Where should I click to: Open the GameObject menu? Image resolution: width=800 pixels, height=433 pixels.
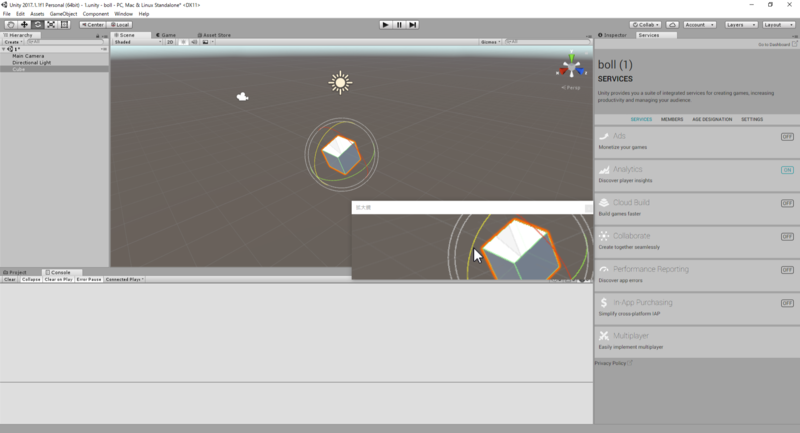[63, 14]
